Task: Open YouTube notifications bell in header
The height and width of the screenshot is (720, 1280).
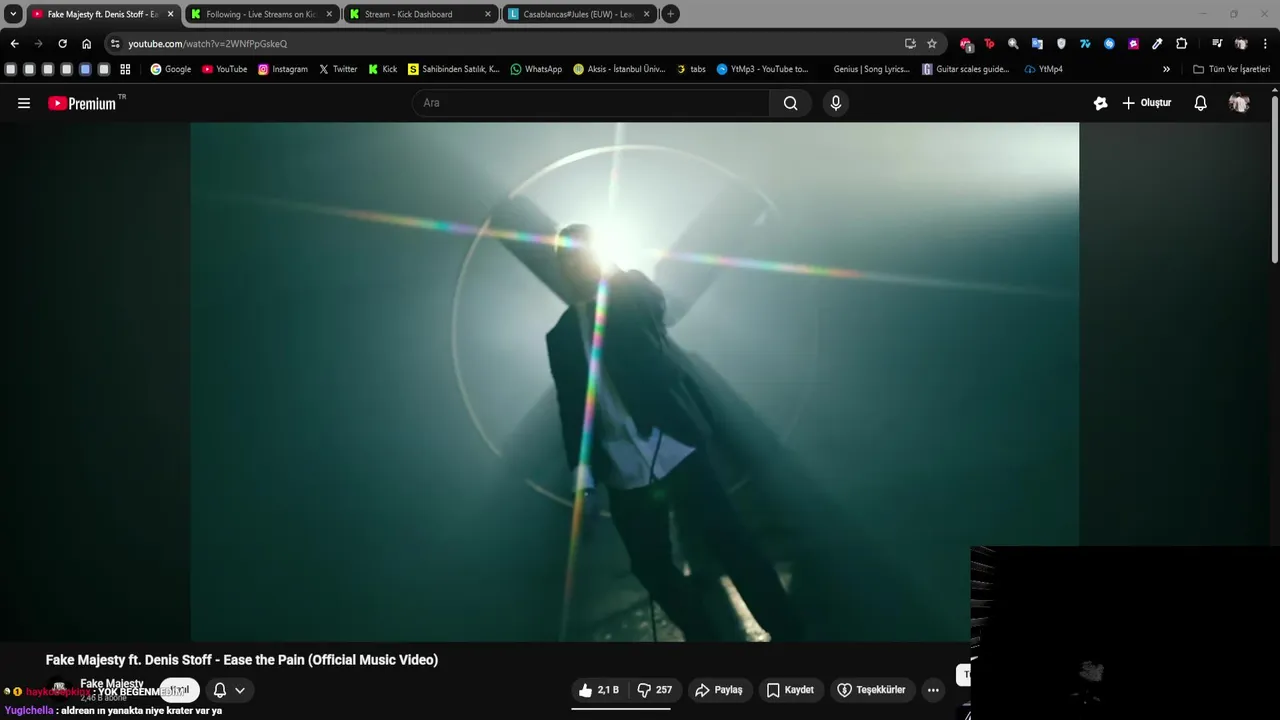Action: 1201,103
